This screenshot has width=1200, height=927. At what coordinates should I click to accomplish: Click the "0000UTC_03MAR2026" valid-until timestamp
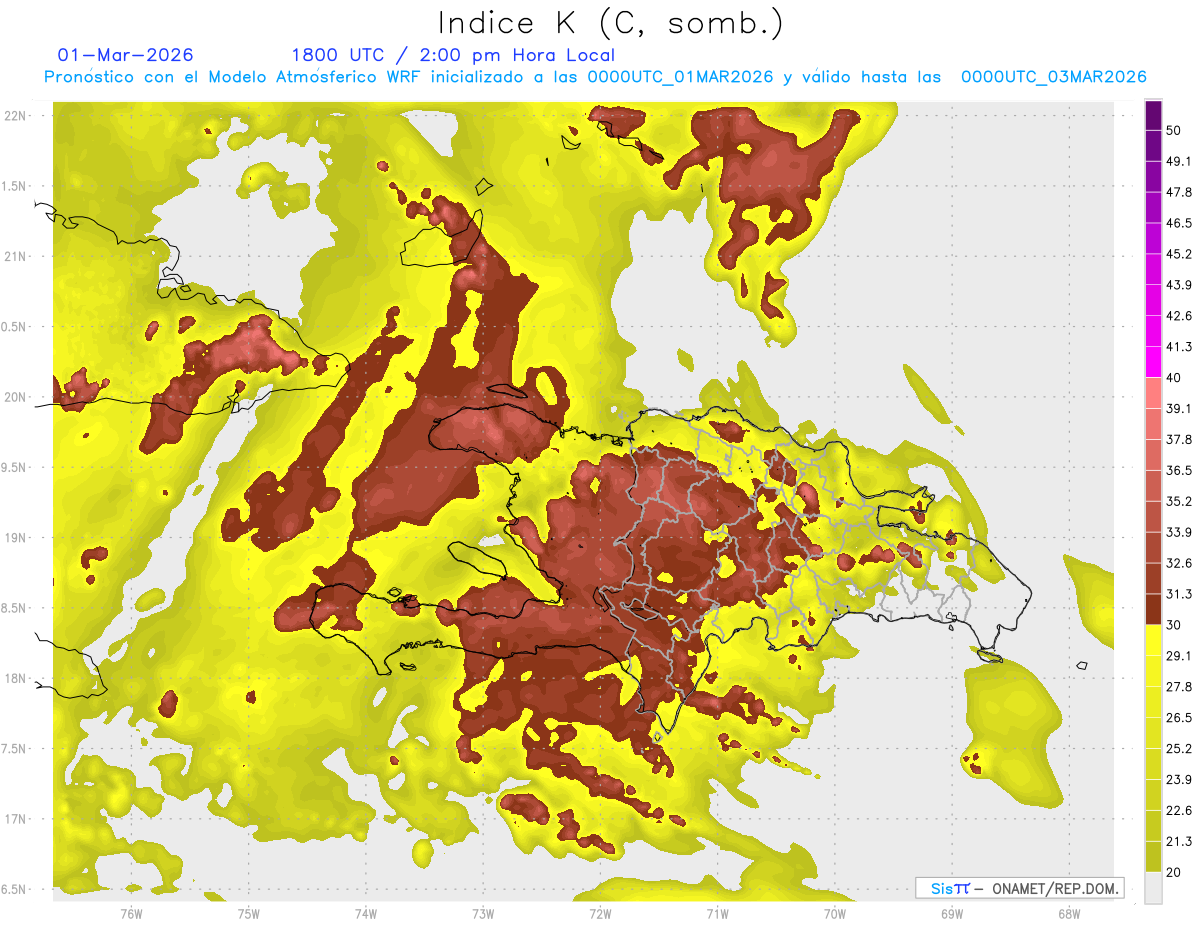point(1053,77)
